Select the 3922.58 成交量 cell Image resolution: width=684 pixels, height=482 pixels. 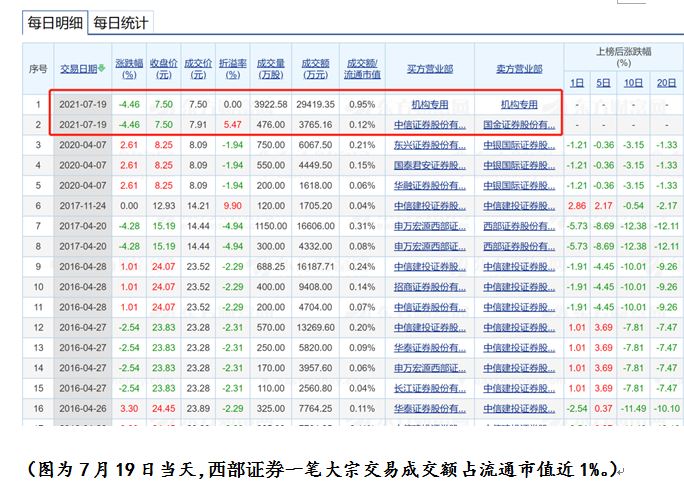pyautogui.click(x=270, y=105)
